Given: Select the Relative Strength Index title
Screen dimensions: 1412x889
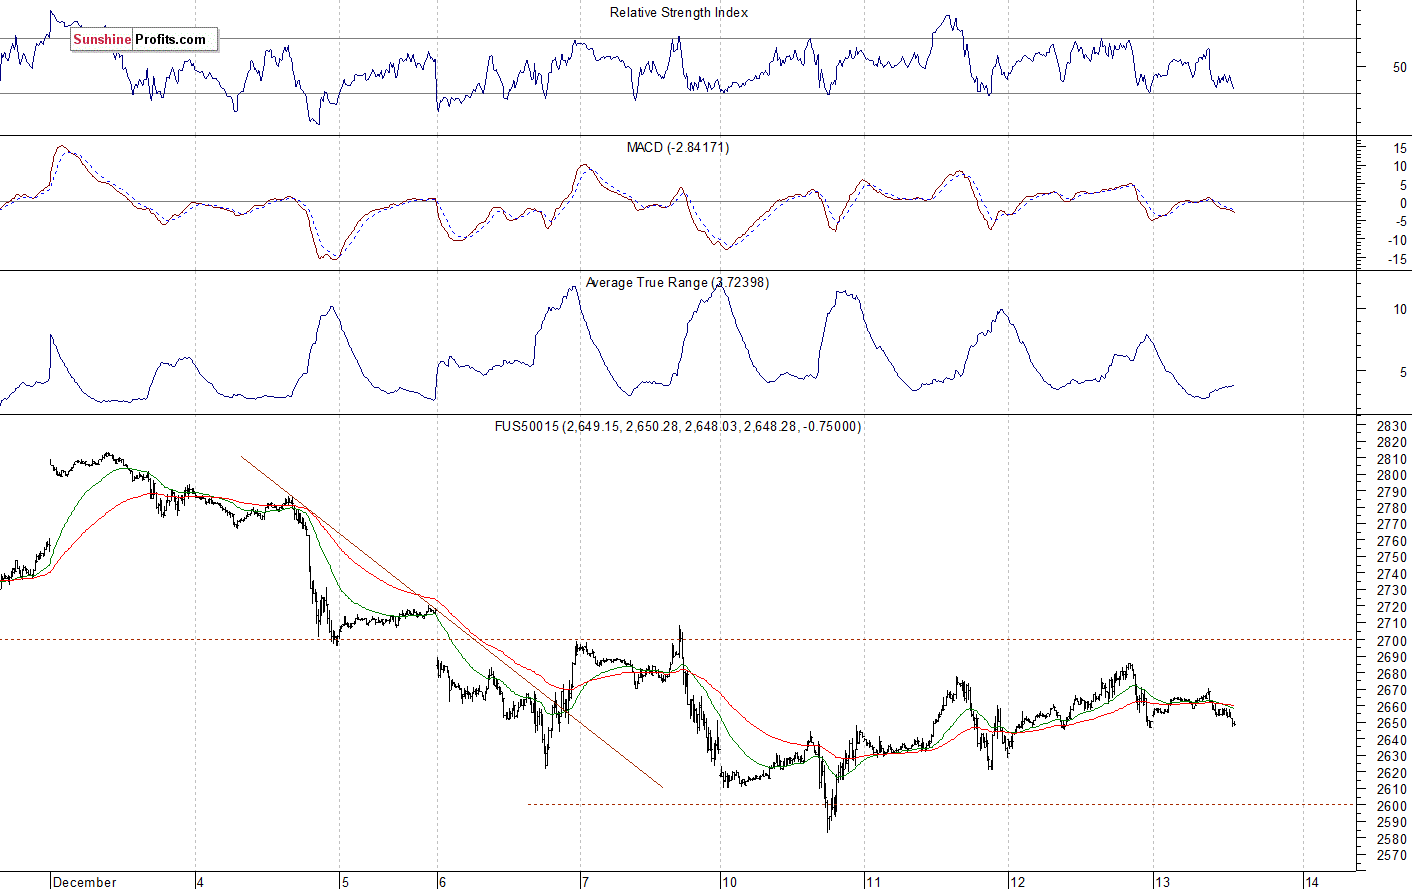Looking at the screenshot, I should (x=679, y=13).
